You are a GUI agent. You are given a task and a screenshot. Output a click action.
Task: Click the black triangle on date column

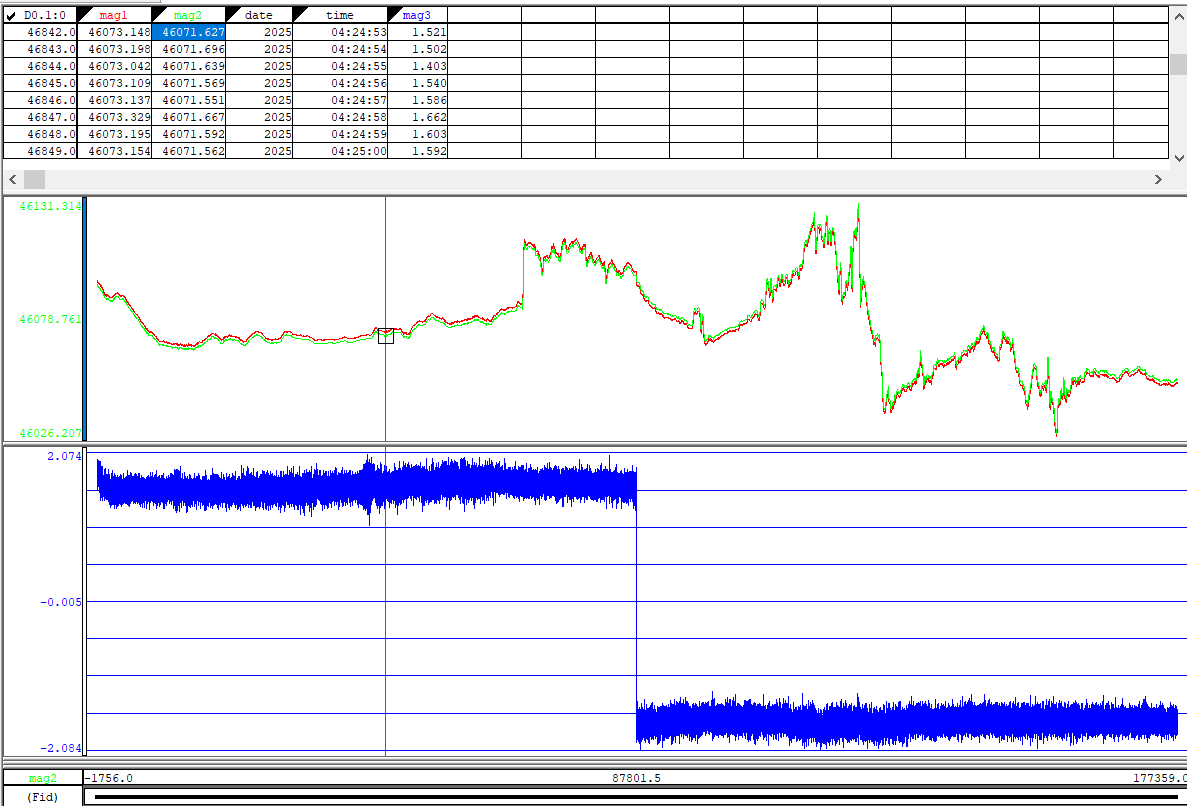[232, 12]
